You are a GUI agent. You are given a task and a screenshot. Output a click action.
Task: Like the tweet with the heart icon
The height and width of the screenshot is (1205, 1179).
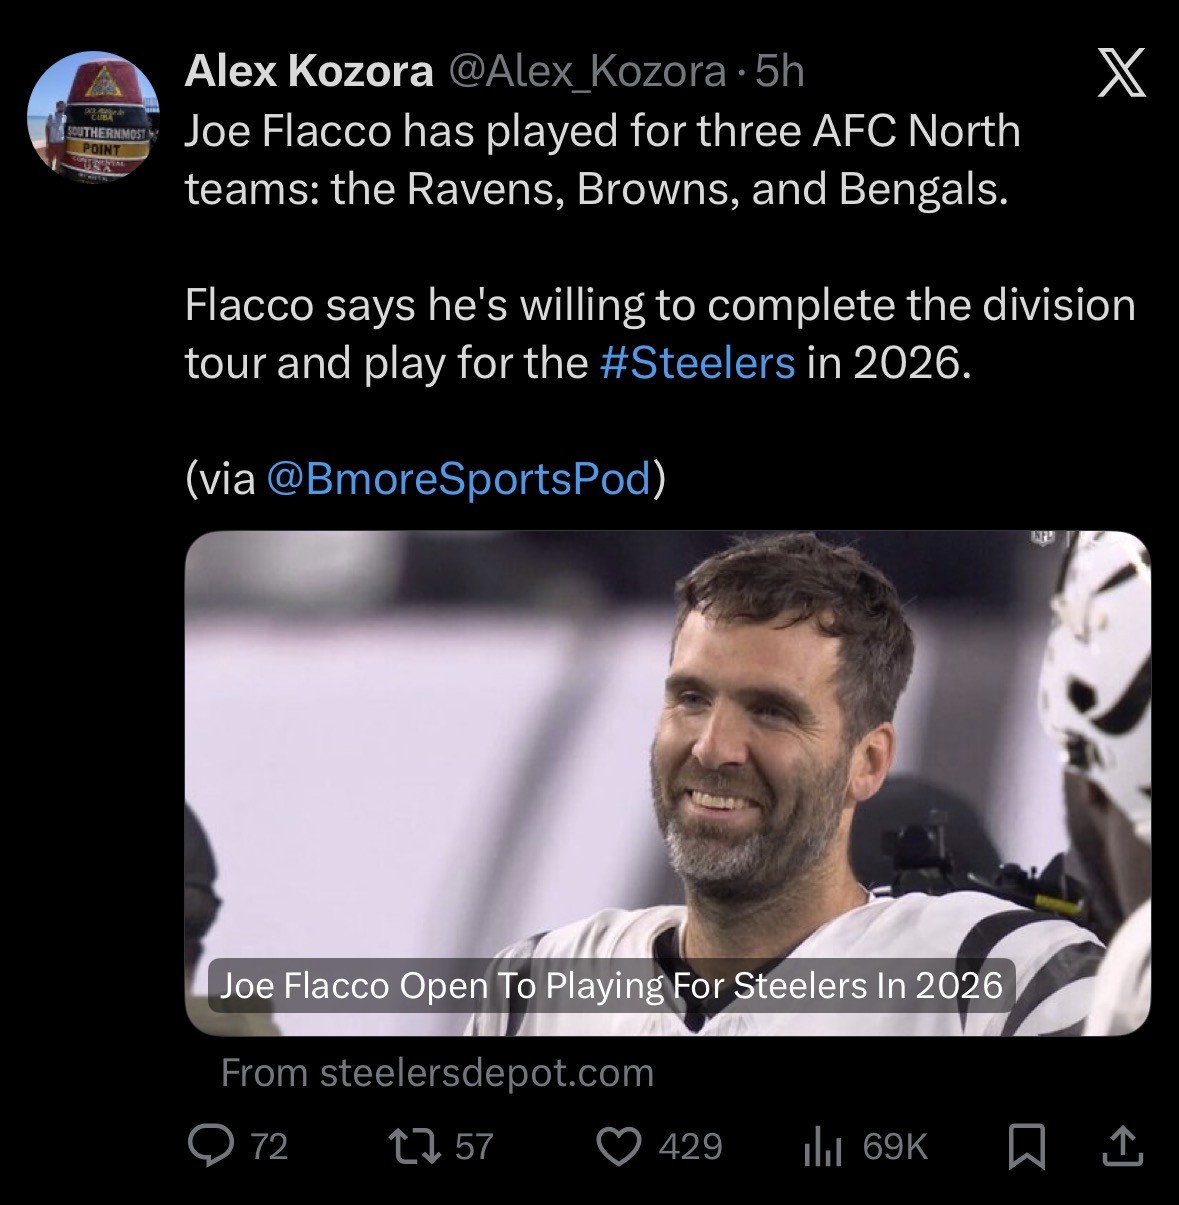(619, 1146)
